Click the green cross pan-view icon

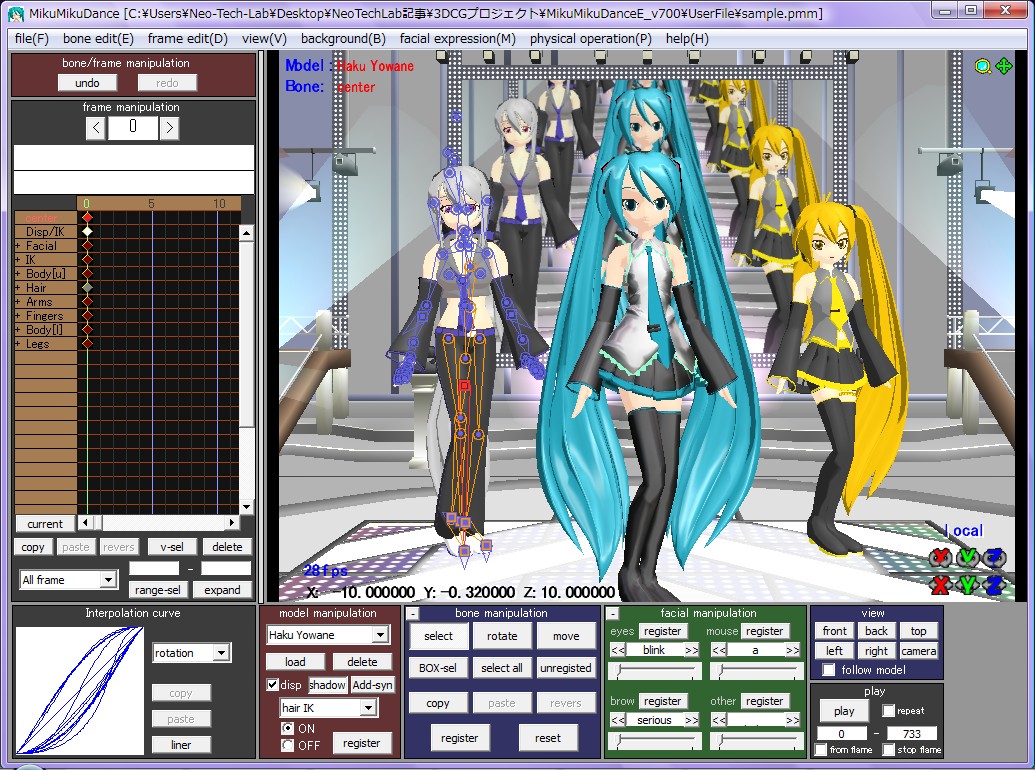pyautogui.click(x=1003, y=66)
